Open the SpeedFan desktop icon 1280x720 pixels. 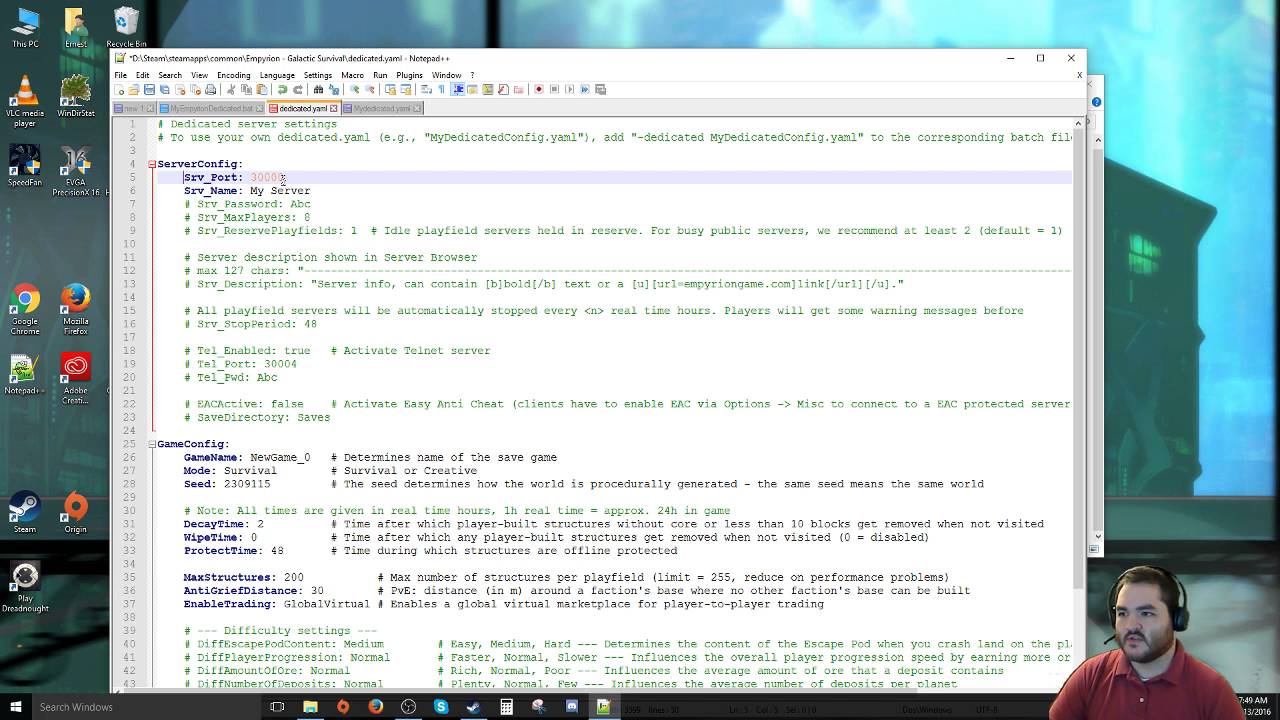click(x=25, y=166)
